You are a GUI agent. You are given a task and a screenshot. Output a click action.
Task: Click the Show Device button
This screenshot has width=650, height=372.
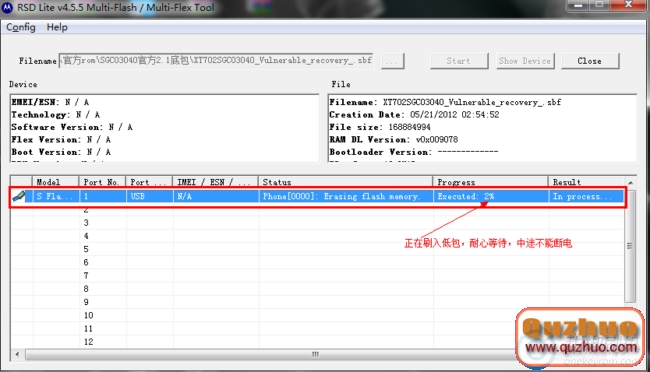click(525, 61)
